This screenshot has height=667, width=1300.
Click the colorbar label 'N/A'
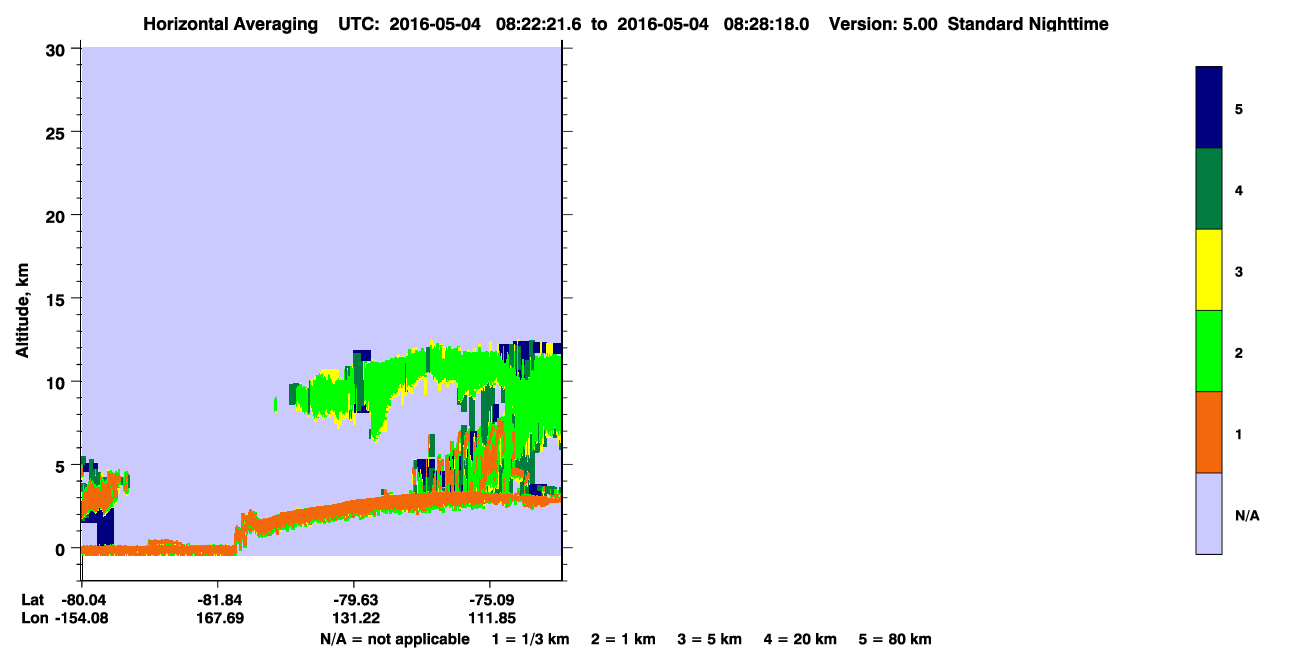pos(1247,516)
